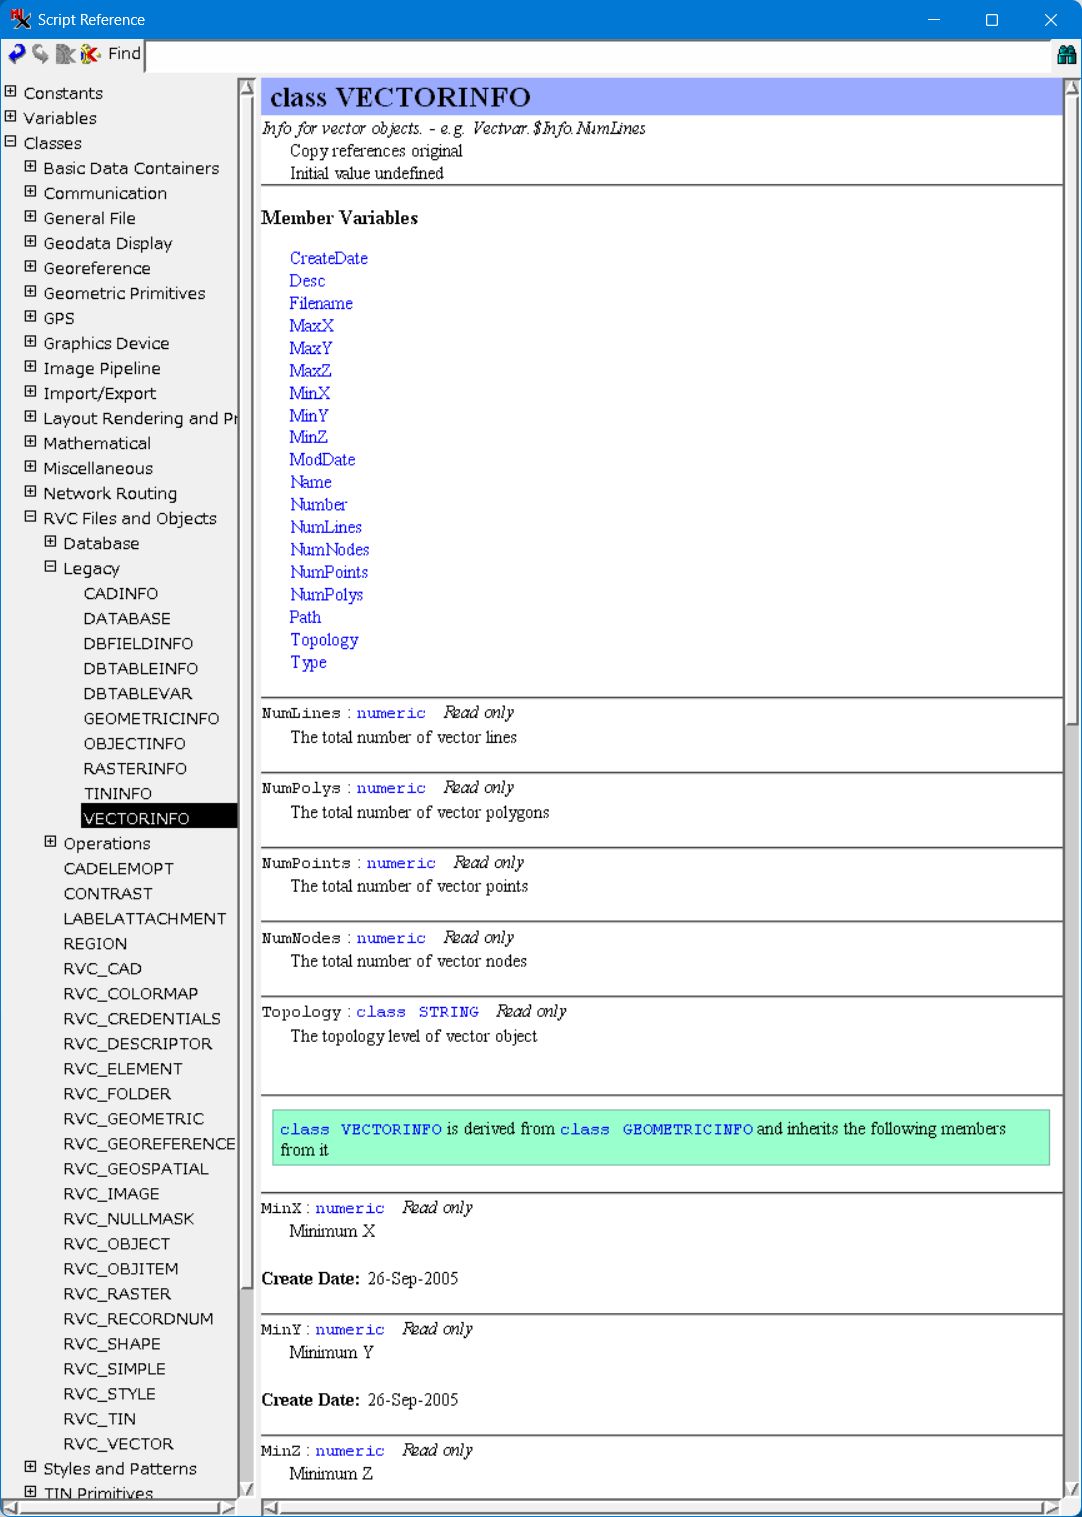1082x1517 pixels.
Task: Collapse the Classes tree node
Action: [x=11, y=142]
